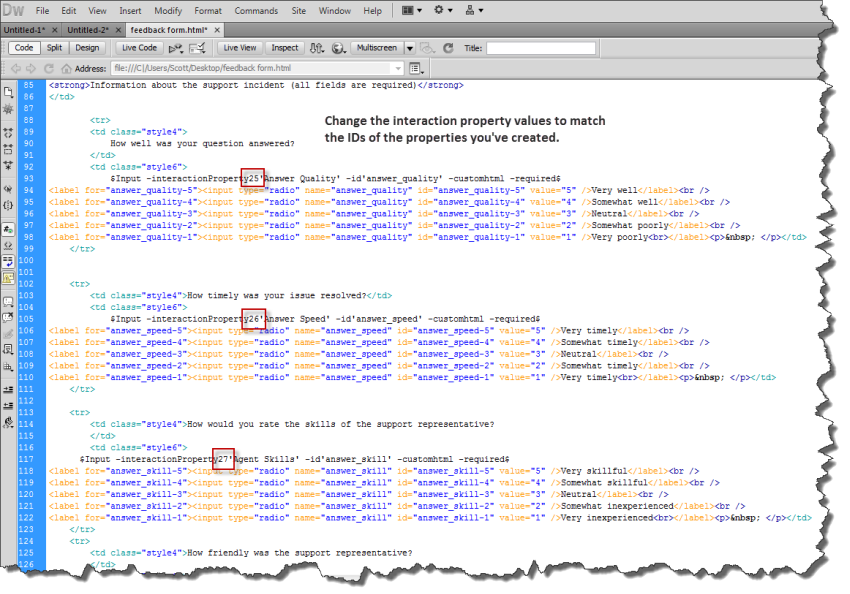The height and width of the screenshot is (594, 850).
Task: Toggle syntax error alerts in info bar
Action: [8, 278]
